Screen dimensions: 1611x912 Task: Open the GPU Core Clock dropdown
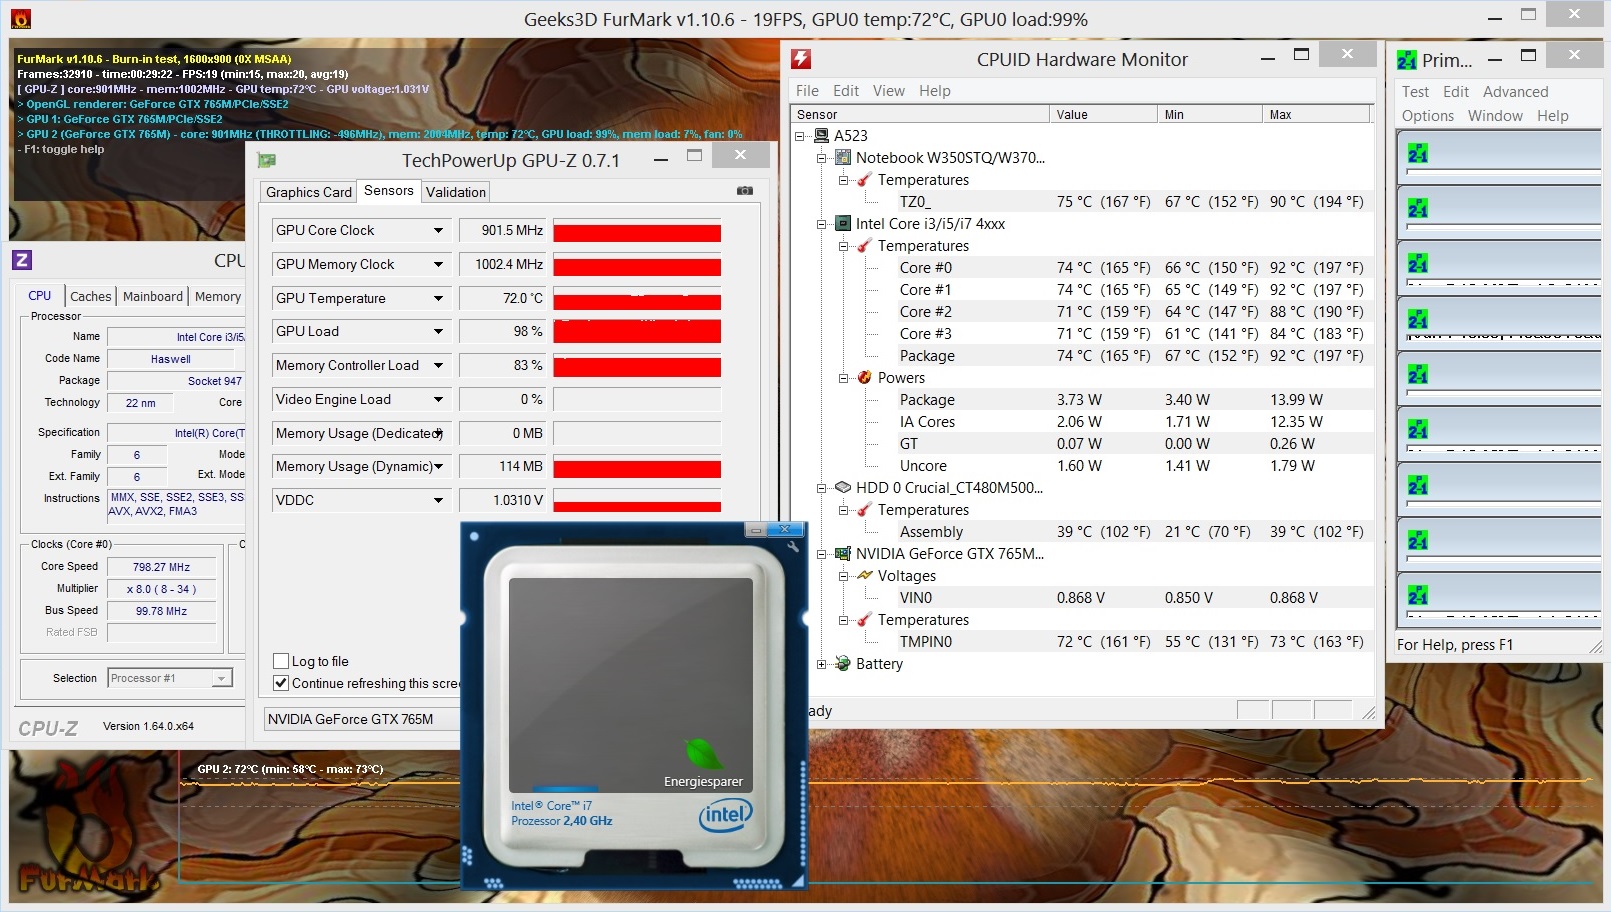(x=438, y=230)
